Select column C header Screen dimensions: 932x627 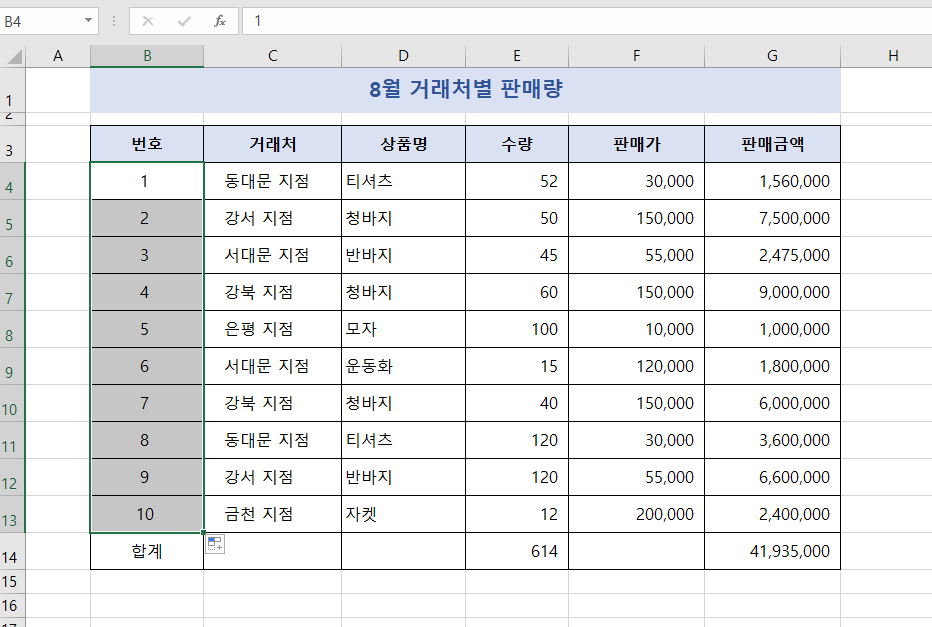tap(272, 56)
